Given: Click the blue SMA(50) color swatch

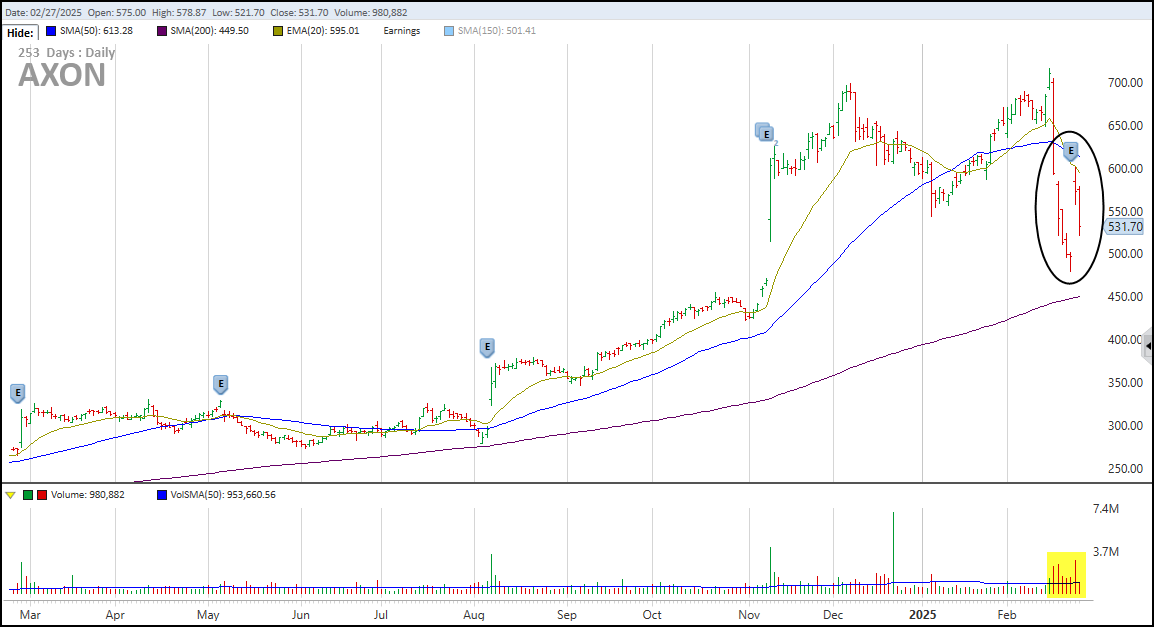Looking at the screenshot, I should pyautogui.click(x=51, y=31).
